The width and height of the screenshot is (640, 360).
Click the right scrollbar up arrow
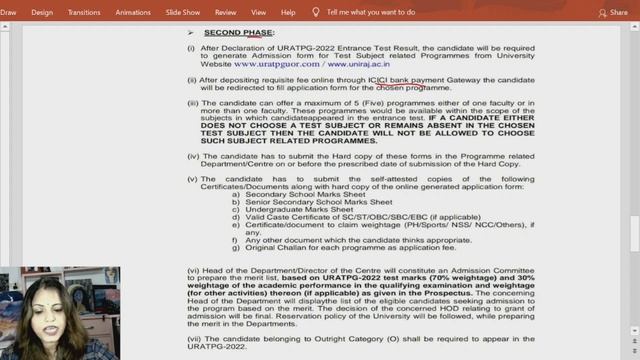tap(635, 27)
